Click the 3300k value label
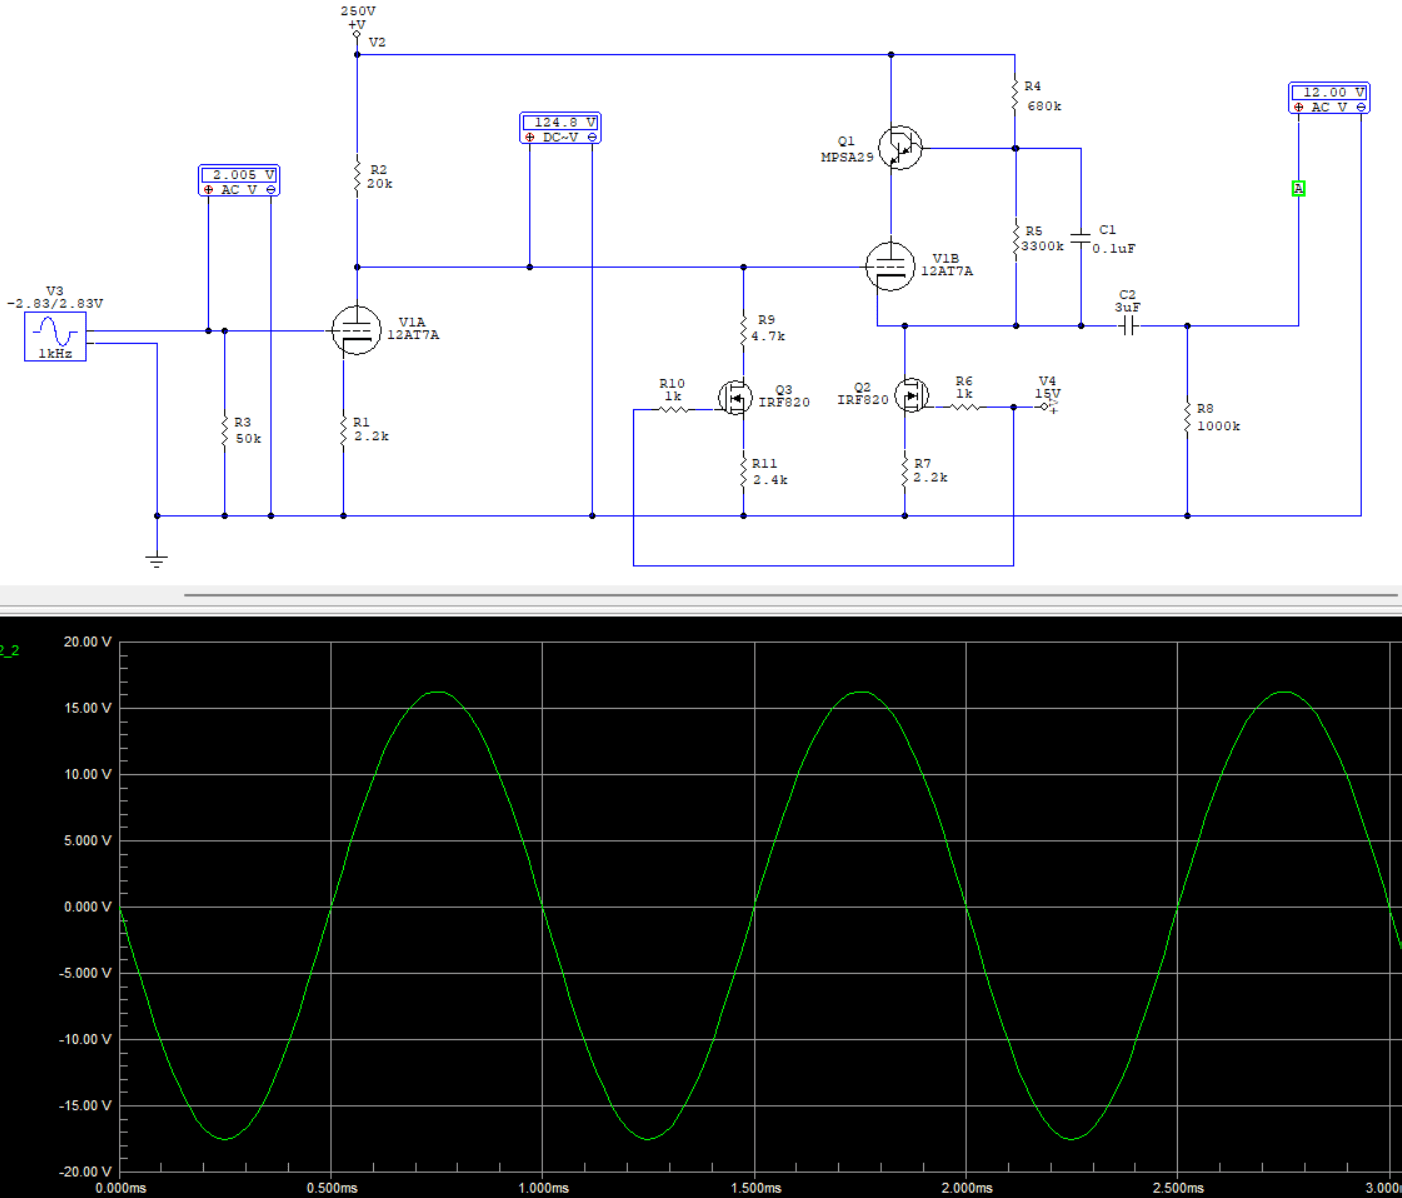Screen dimensions: 1402x1198 point(1042,246)
